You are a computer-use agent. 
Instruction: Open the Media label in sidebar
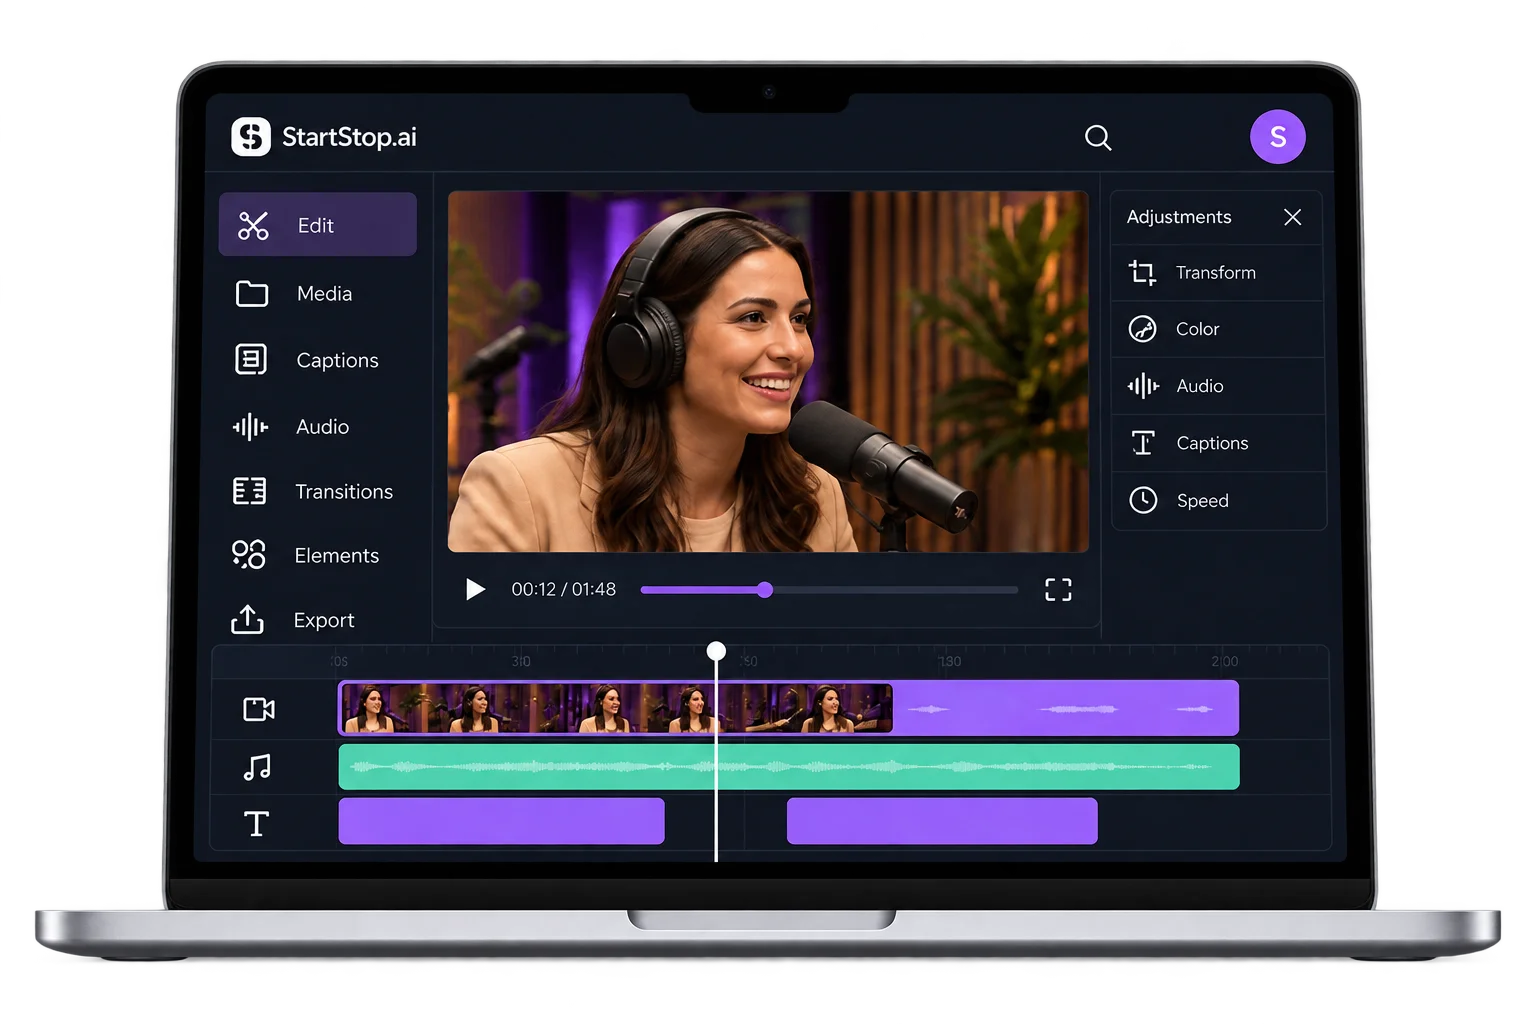point(324,294)
